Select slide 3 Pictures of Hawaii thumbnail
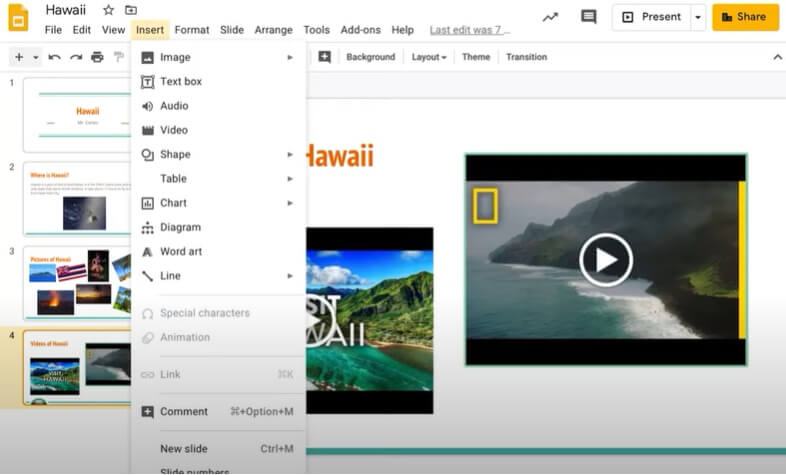The height and width of the screenshot is (475, 786). tap(77, 283)
